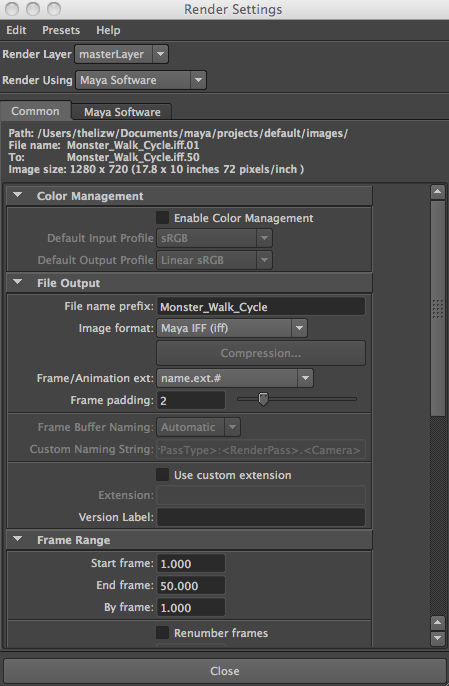The image size is (449, 686).
Task: Click the By frame field
Action: tap(191, 607)
